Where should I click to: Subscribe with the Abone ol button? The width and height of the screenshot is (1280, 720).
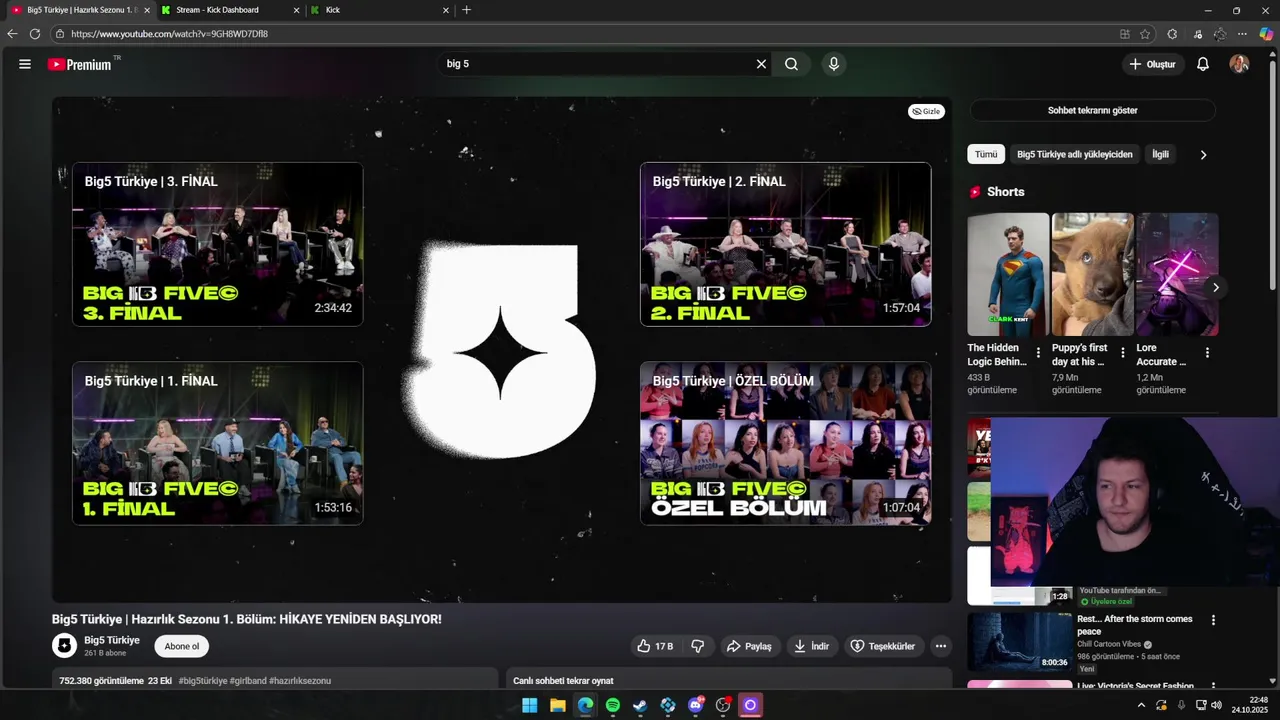(181, 646)
